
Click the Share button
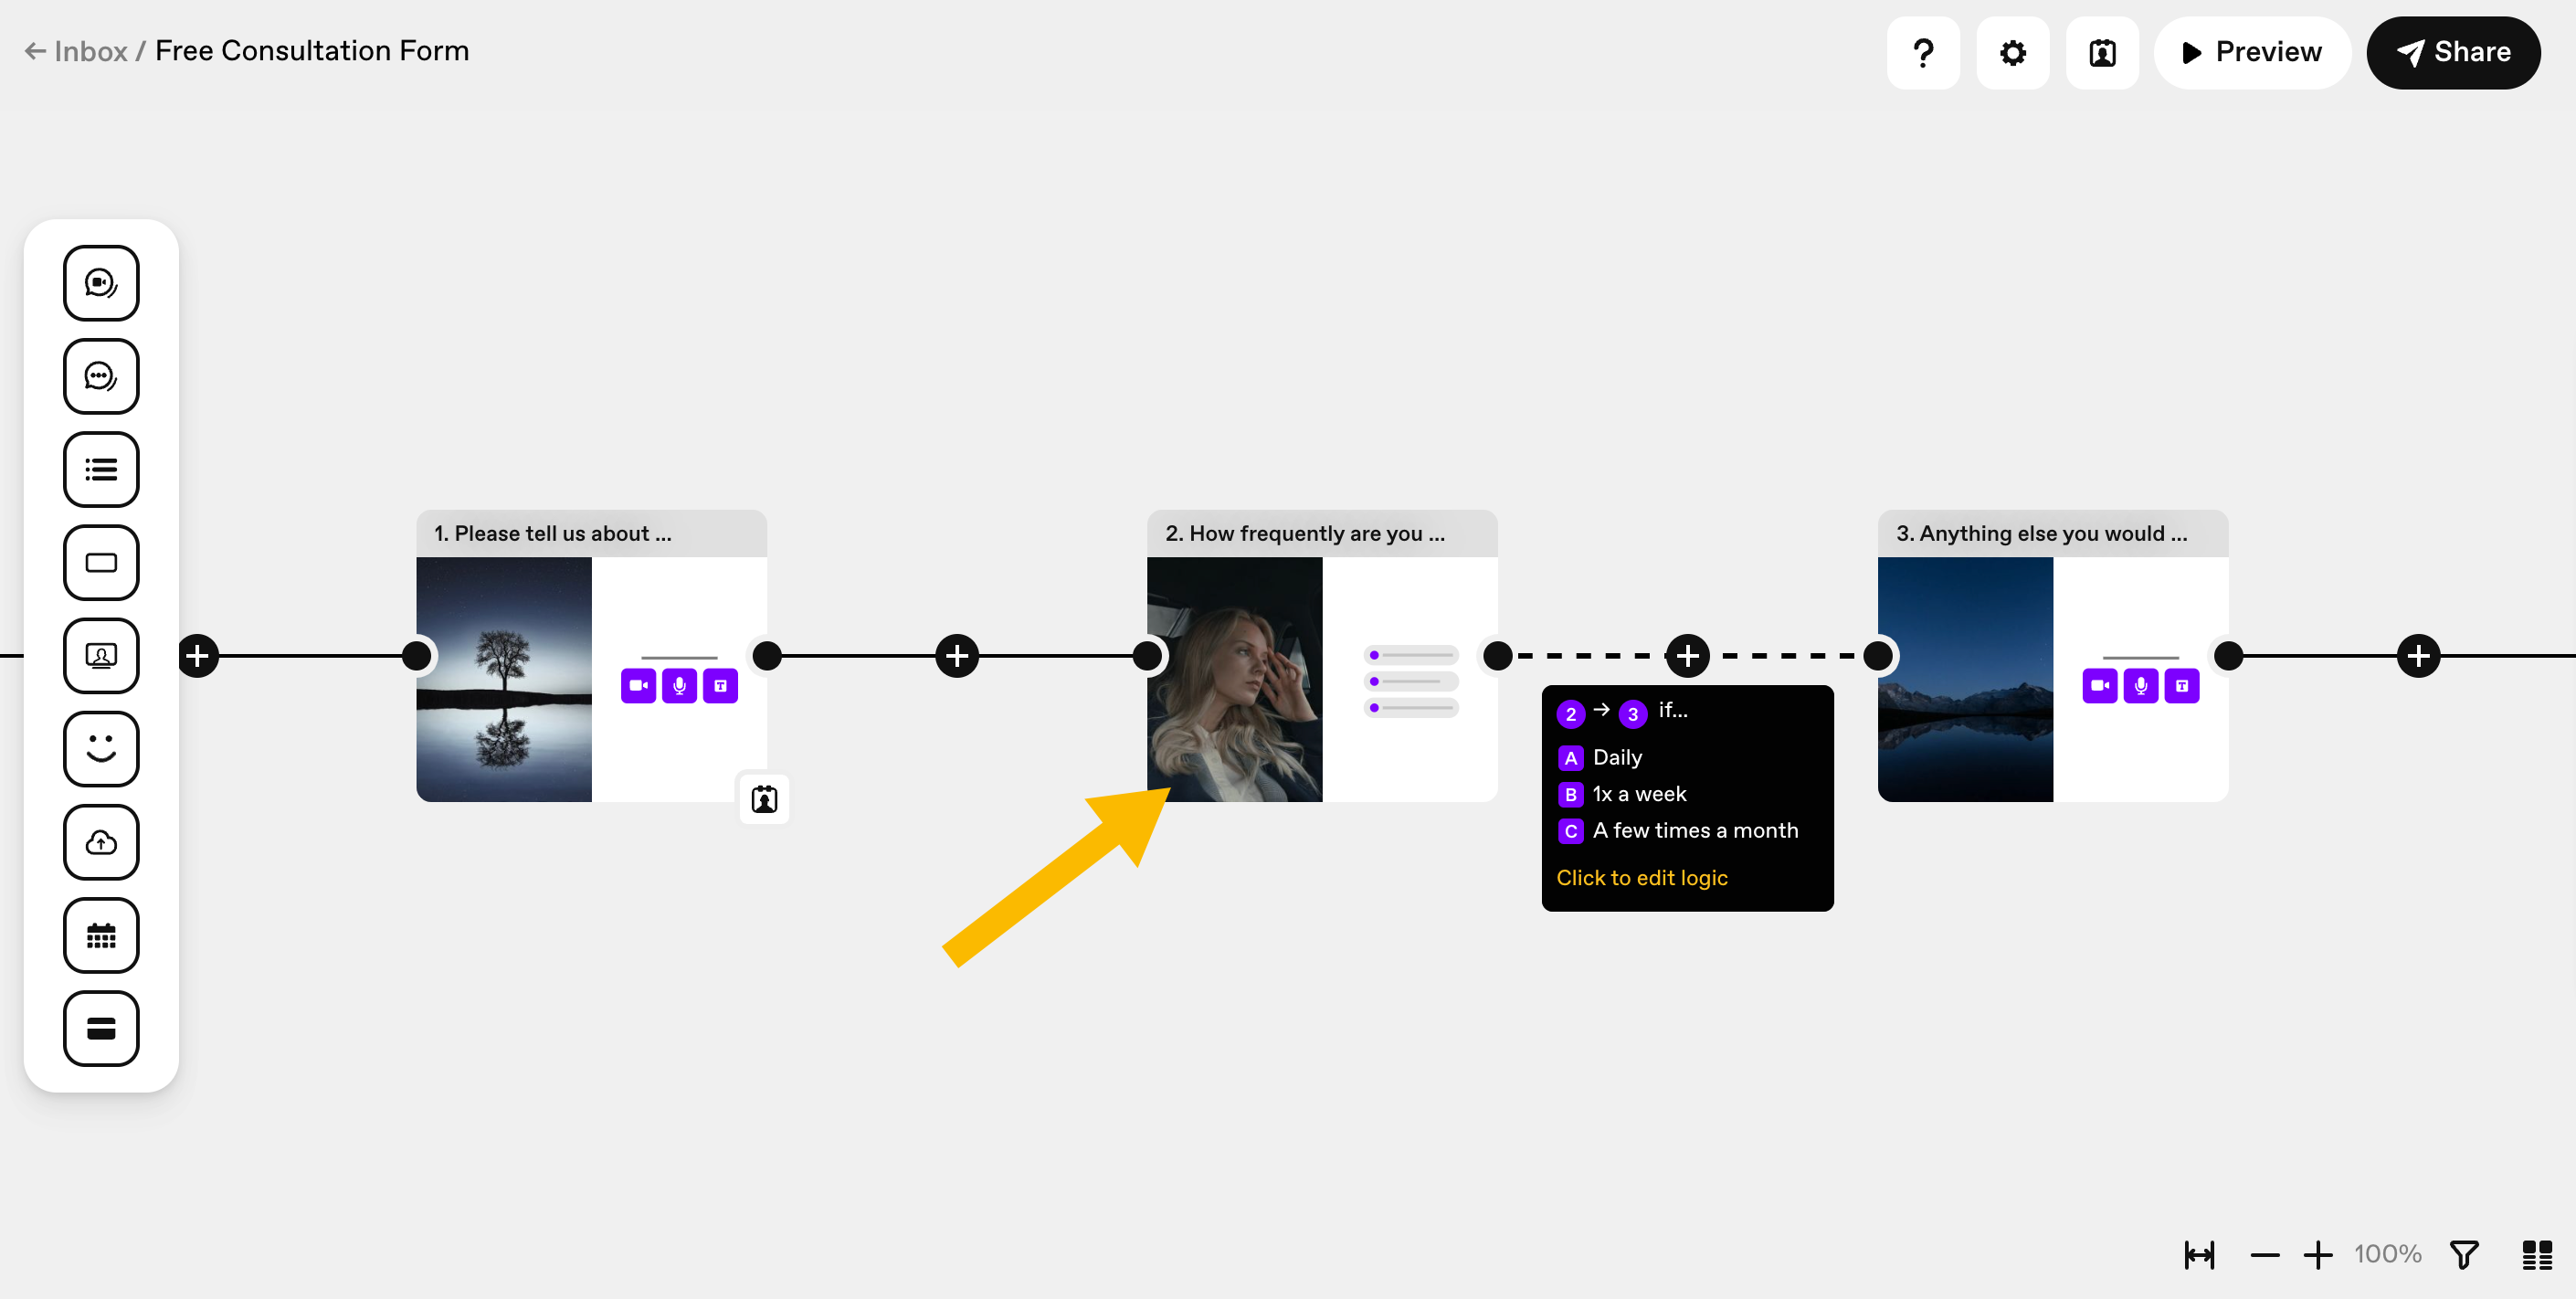tap(2453, 52)
